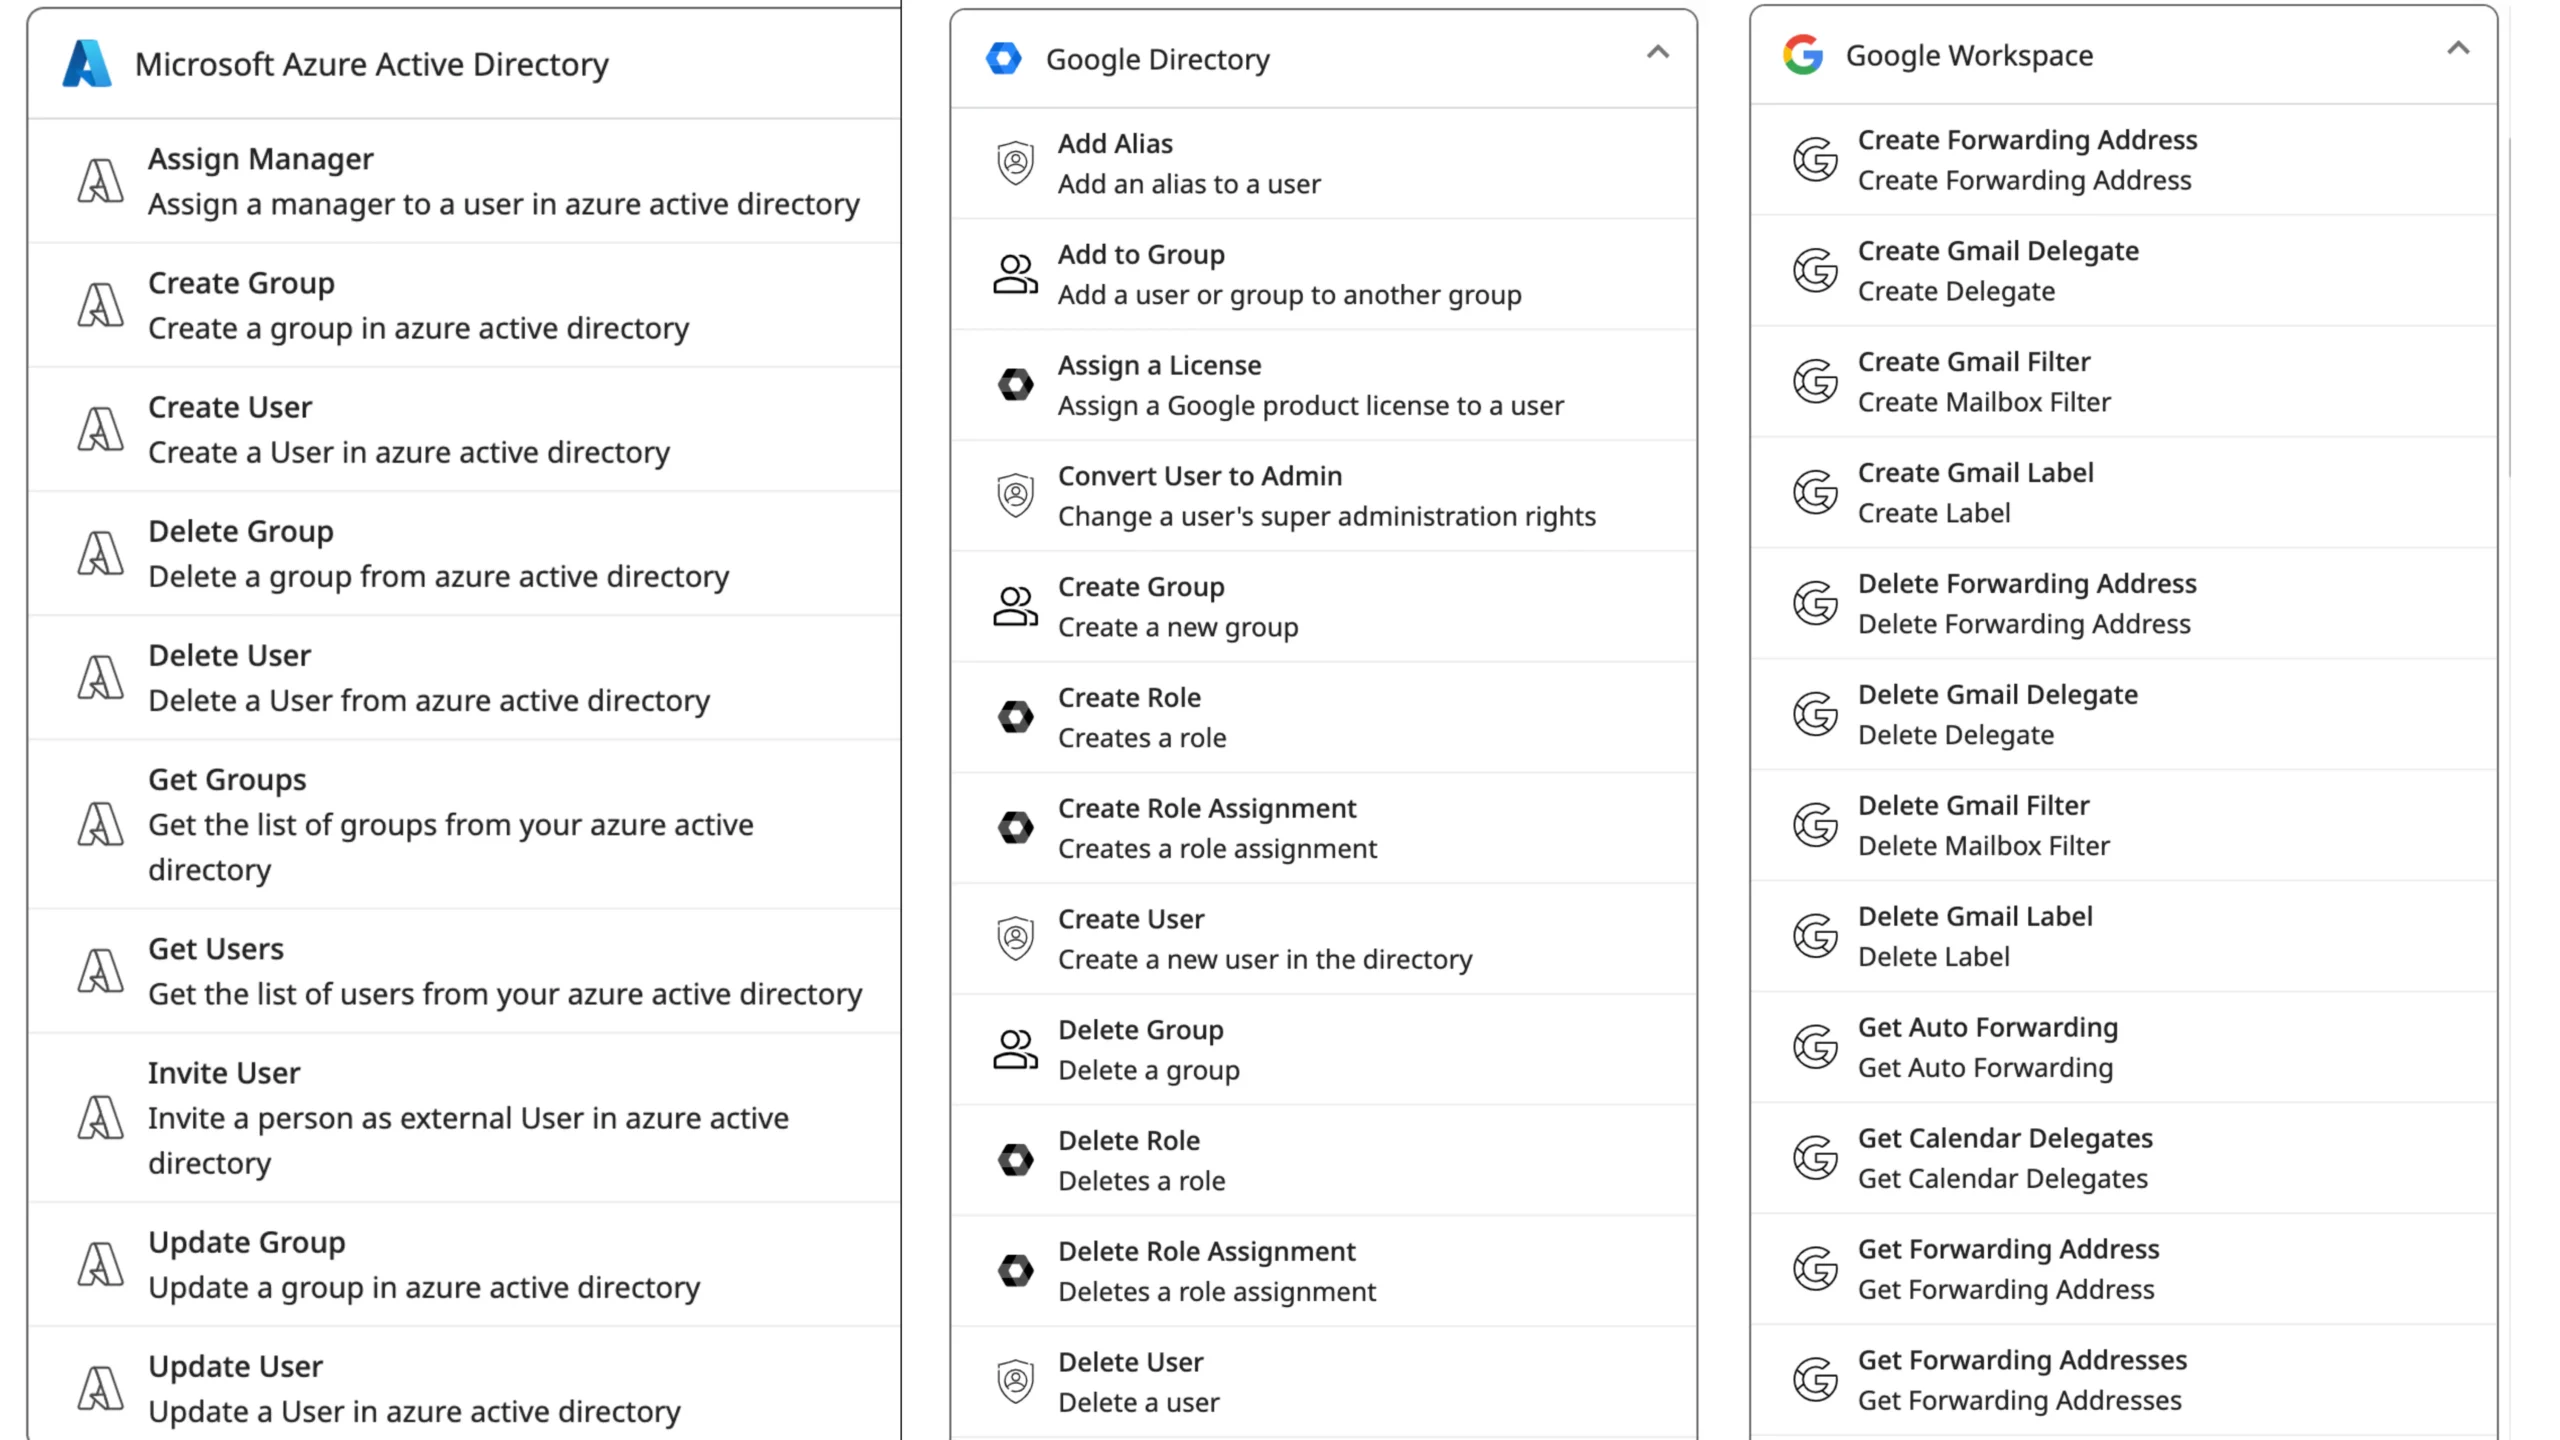Choose the Create Gmail Label action
2560x1440 pixels.
click(2123, 493)
